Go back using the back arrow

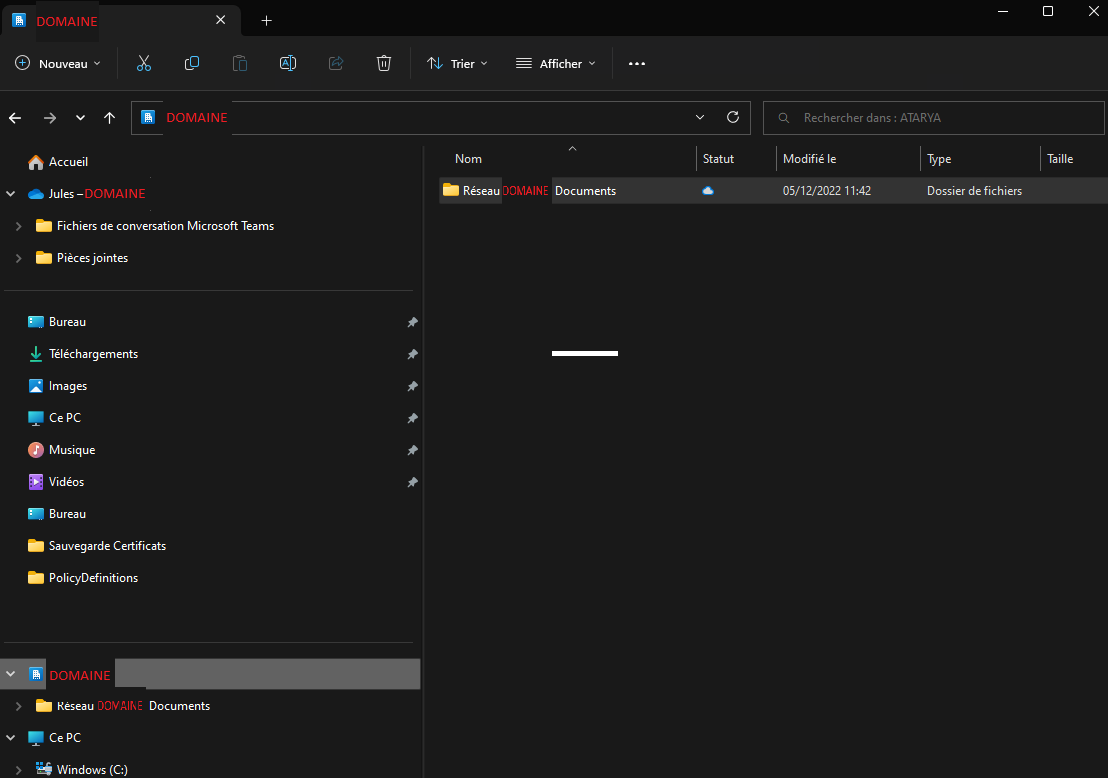(x=15, y=117)
